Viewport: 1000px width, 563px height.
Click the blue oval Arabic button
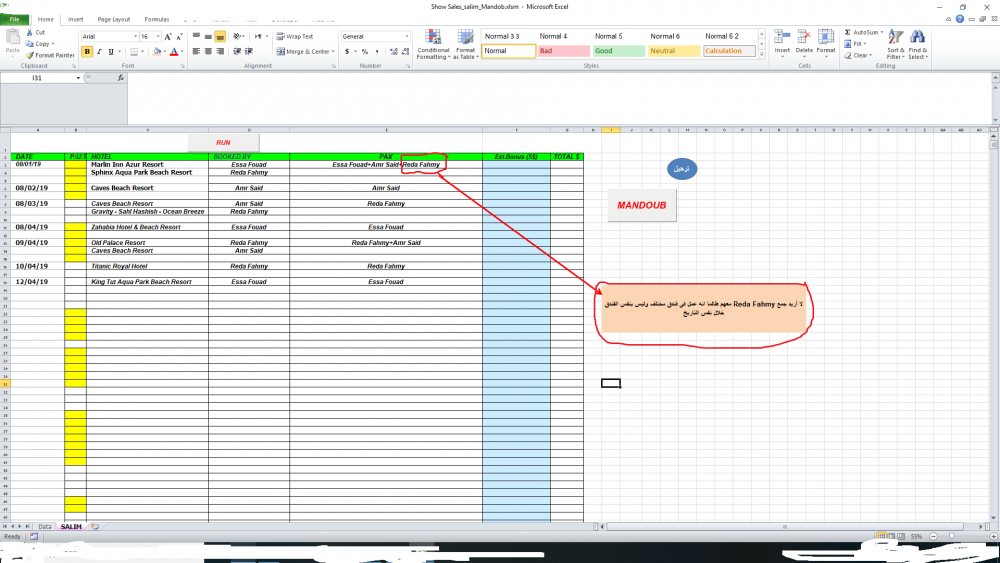tap(682, 169)
